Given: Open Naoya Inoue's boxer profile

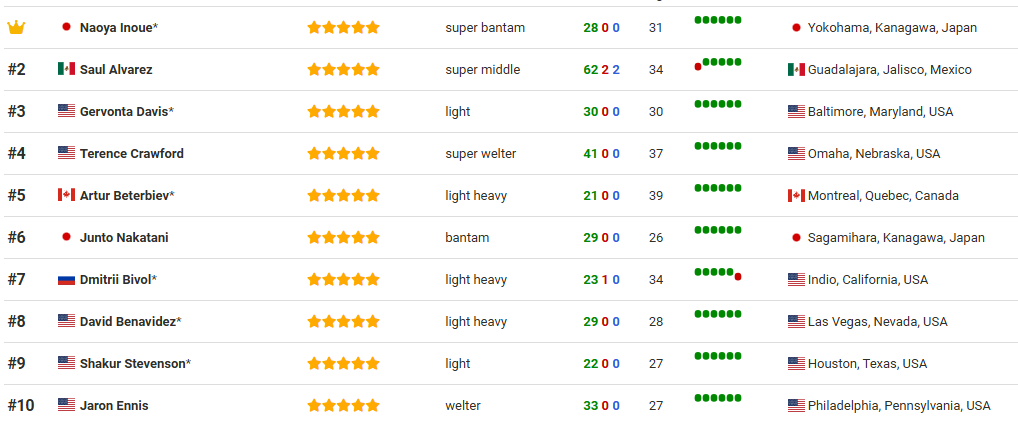Looking at the screenshot, I should point(116,28).
